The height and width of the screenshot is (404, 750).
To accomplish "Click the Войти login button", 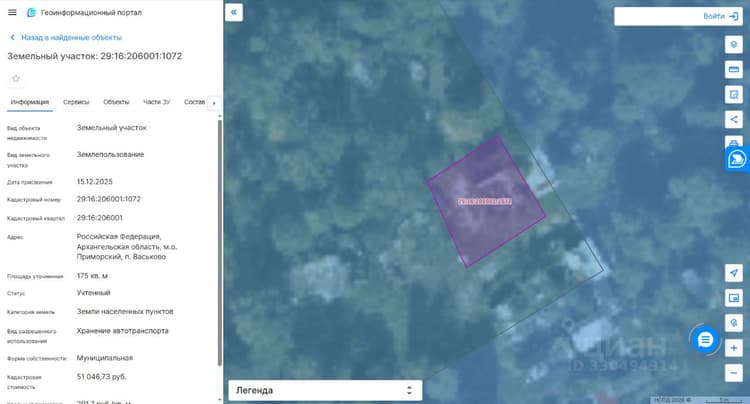I will (714, 16).
